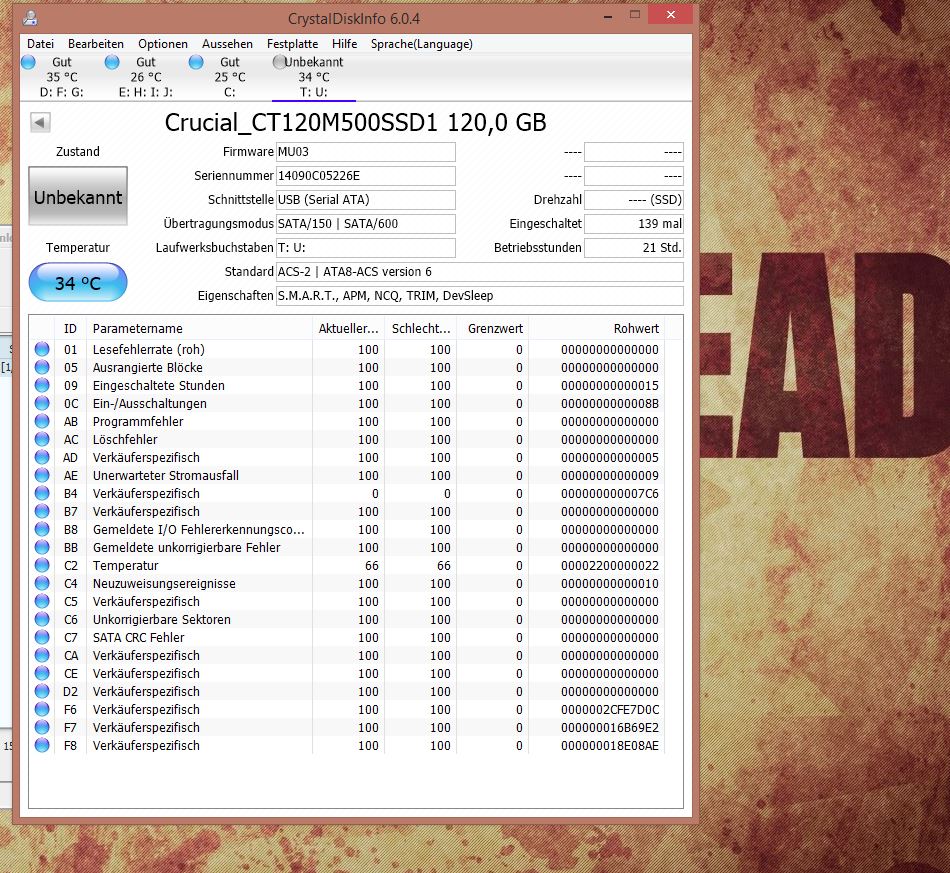Click the gray status circle for drive T: U:
The width and height of the screenshot is (950, 873).
coord(279,62)
